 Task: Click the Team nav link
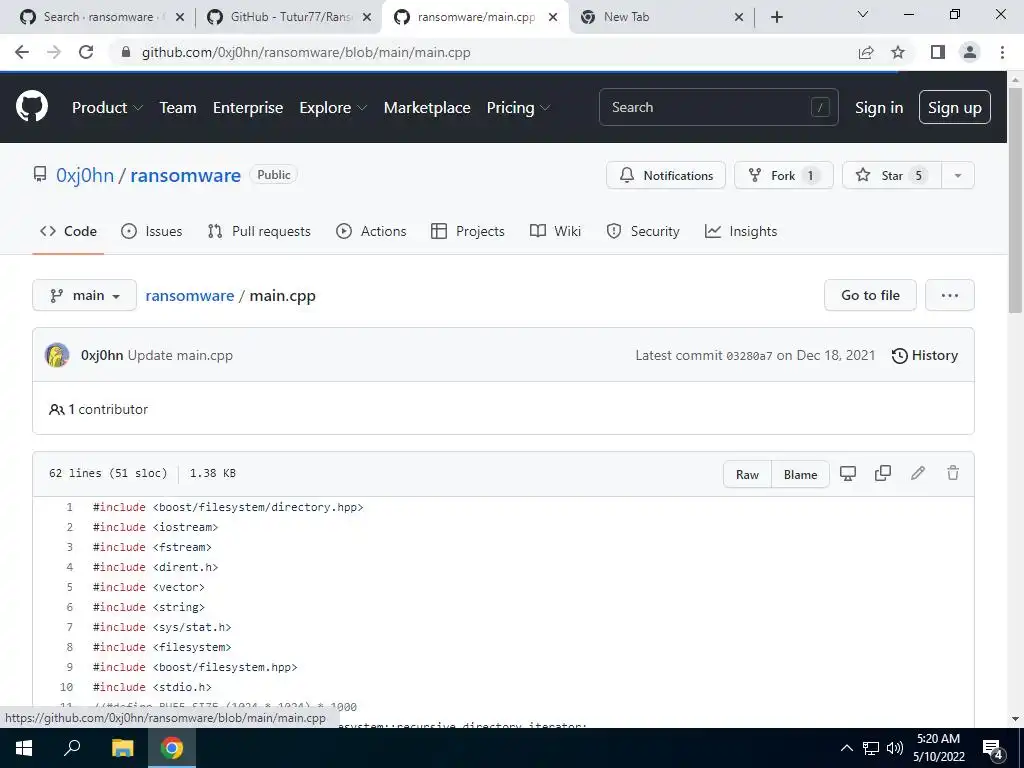pos(178,107)
